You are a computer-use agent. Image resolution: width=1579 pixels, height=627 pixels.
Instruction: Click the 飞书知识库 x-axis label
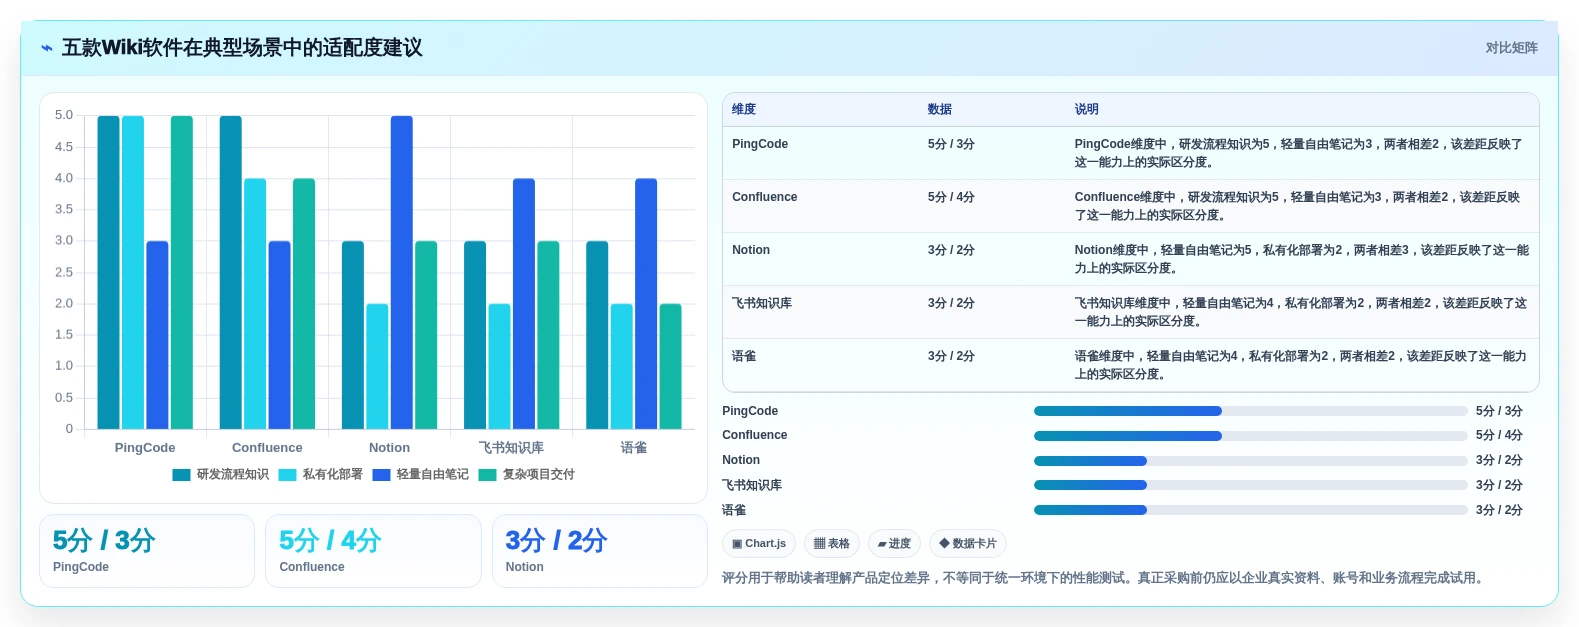click(511, 448)
